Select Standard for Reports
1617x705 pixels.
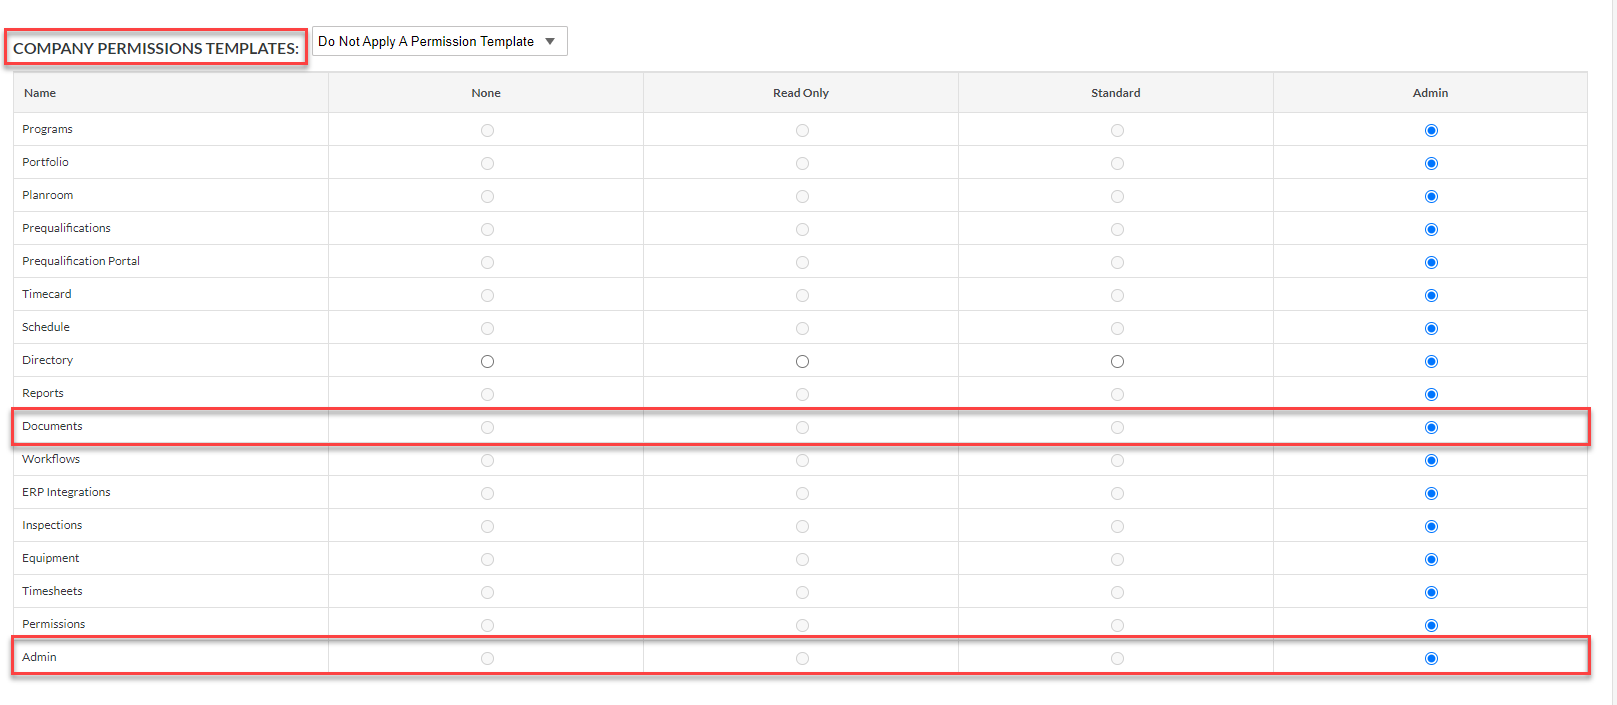tap(1117, 394)
